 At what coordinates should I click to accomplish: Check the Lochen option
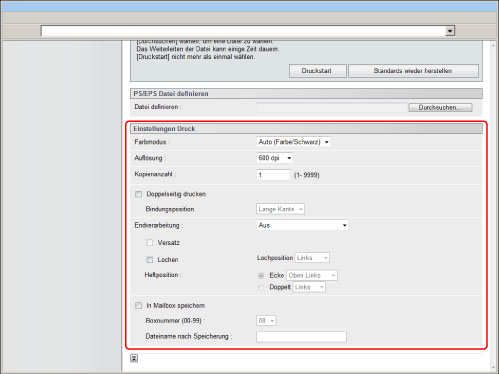(x=150, y=260)
